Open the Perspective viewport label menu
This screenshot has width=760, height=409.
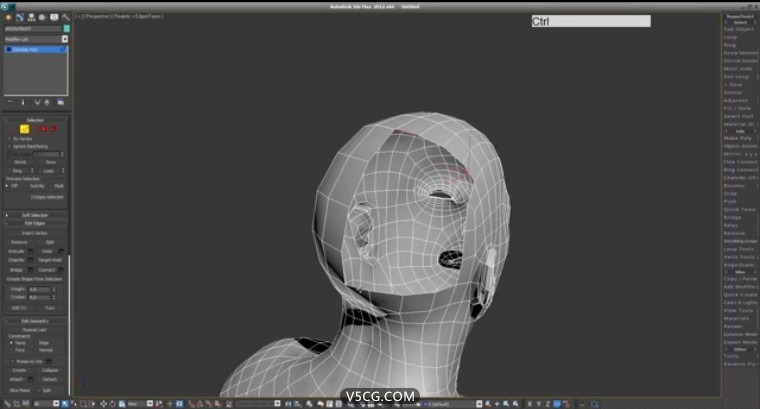point(97,17)
